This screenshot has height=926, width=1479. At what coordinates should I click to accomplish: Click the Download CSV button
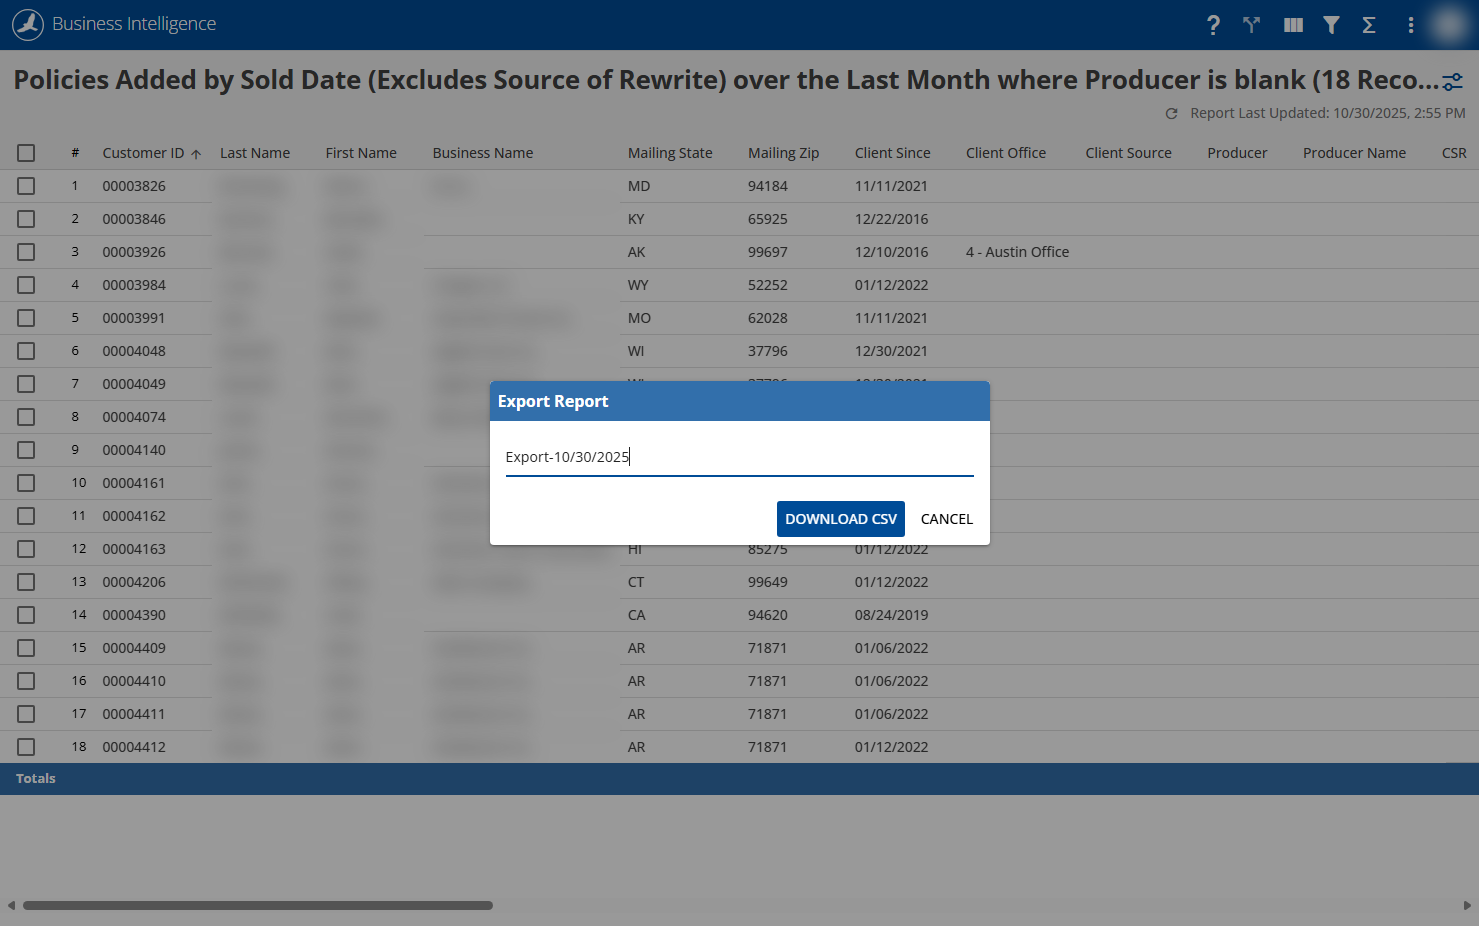pos(841,519)
